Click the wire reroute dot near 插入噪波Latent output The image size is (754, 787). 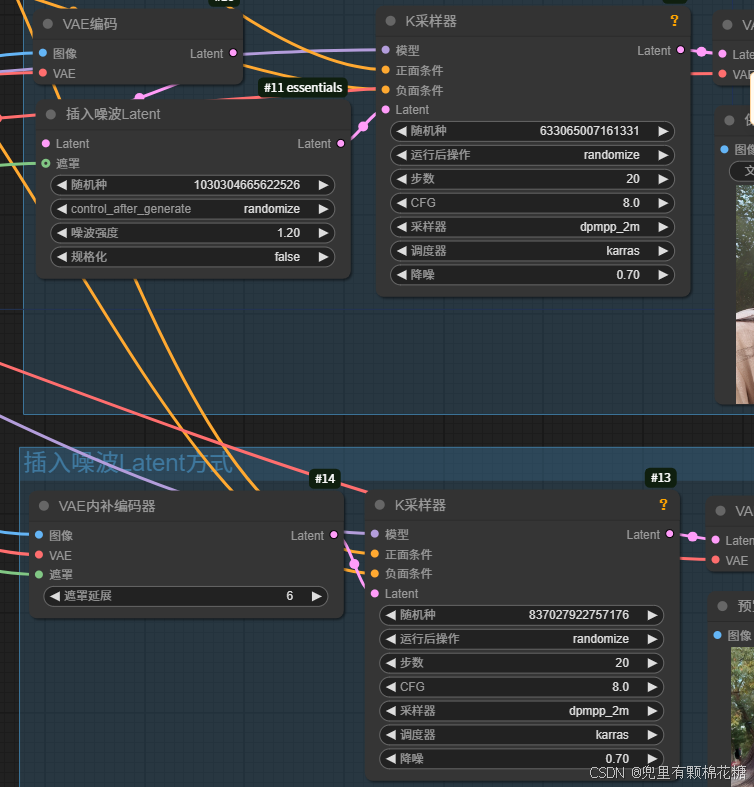tap(363, 126)
